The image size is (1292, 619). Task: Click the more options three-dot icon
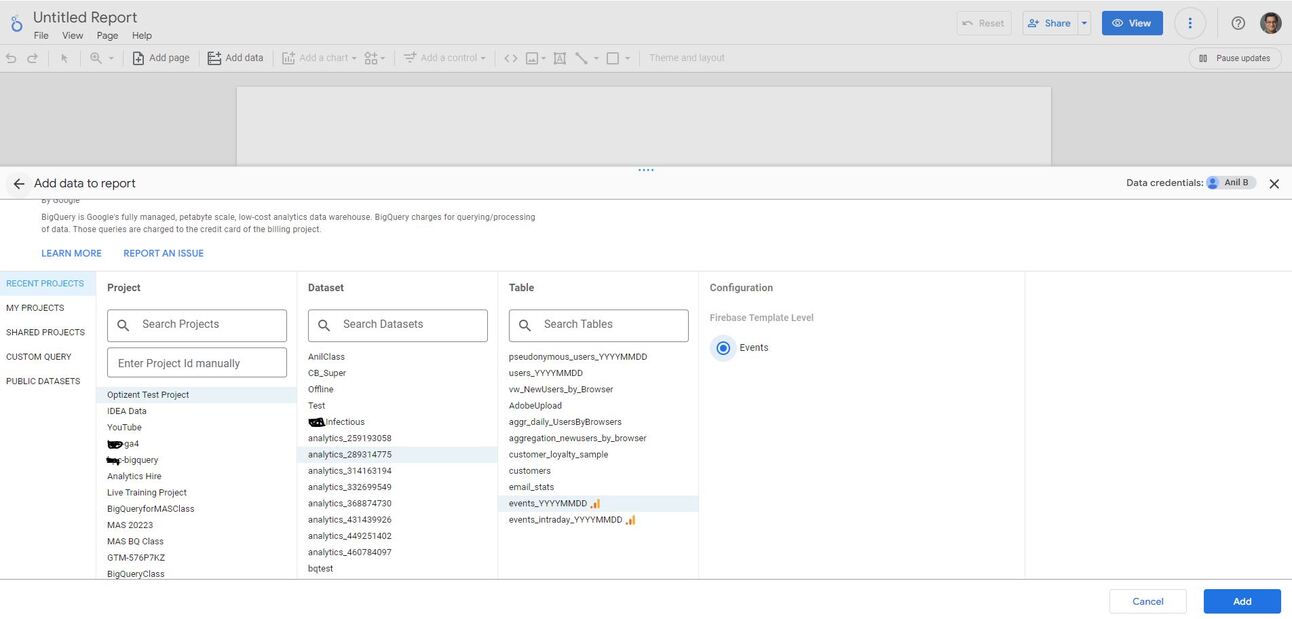tap(1189, 22)
